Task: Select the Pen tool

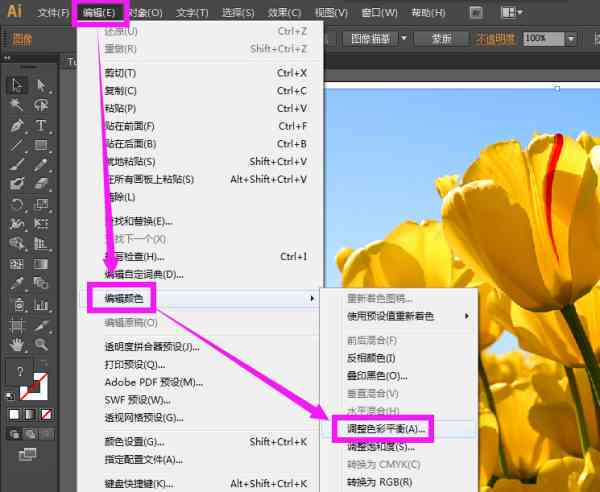Action: 17,125
